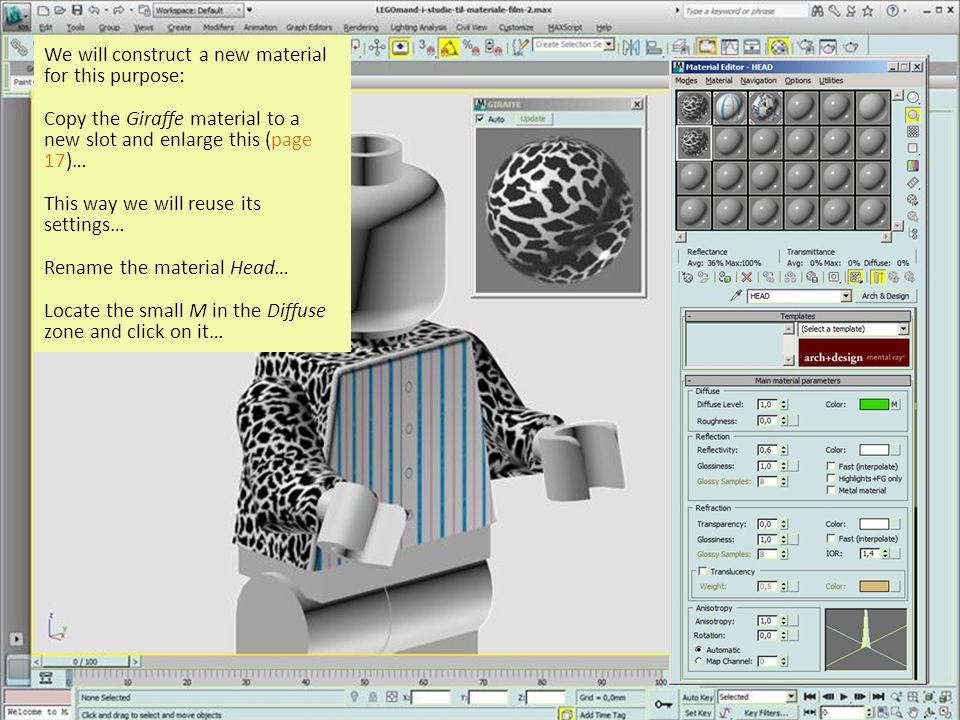This screenshot has width=960, height=720.
Task: Collapse the Templates rollout
Action: [797, 316]
